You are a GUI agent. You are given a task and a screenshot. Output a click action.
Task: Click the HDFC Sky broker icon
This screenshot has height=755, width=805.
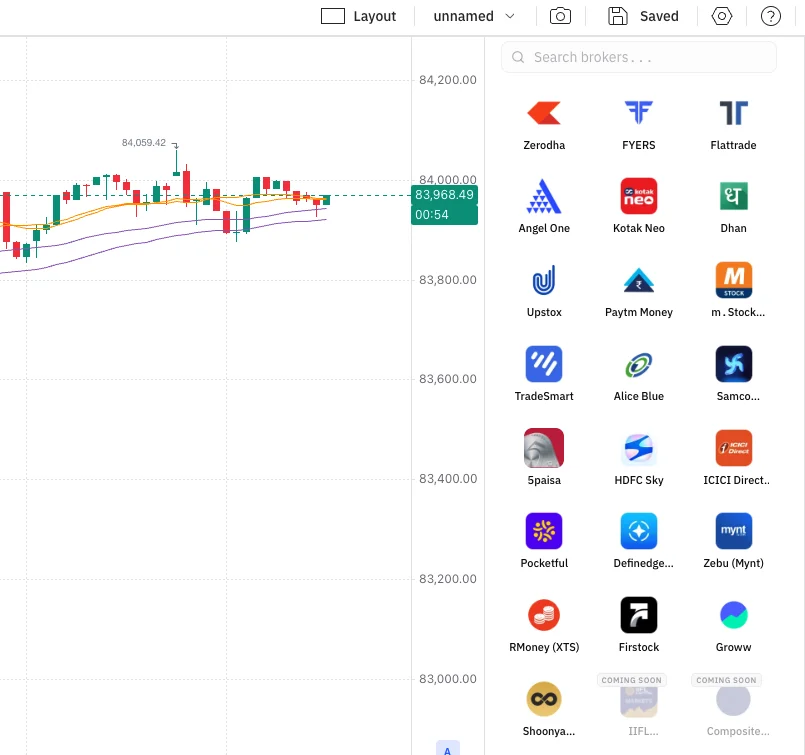tap(639, 448)
